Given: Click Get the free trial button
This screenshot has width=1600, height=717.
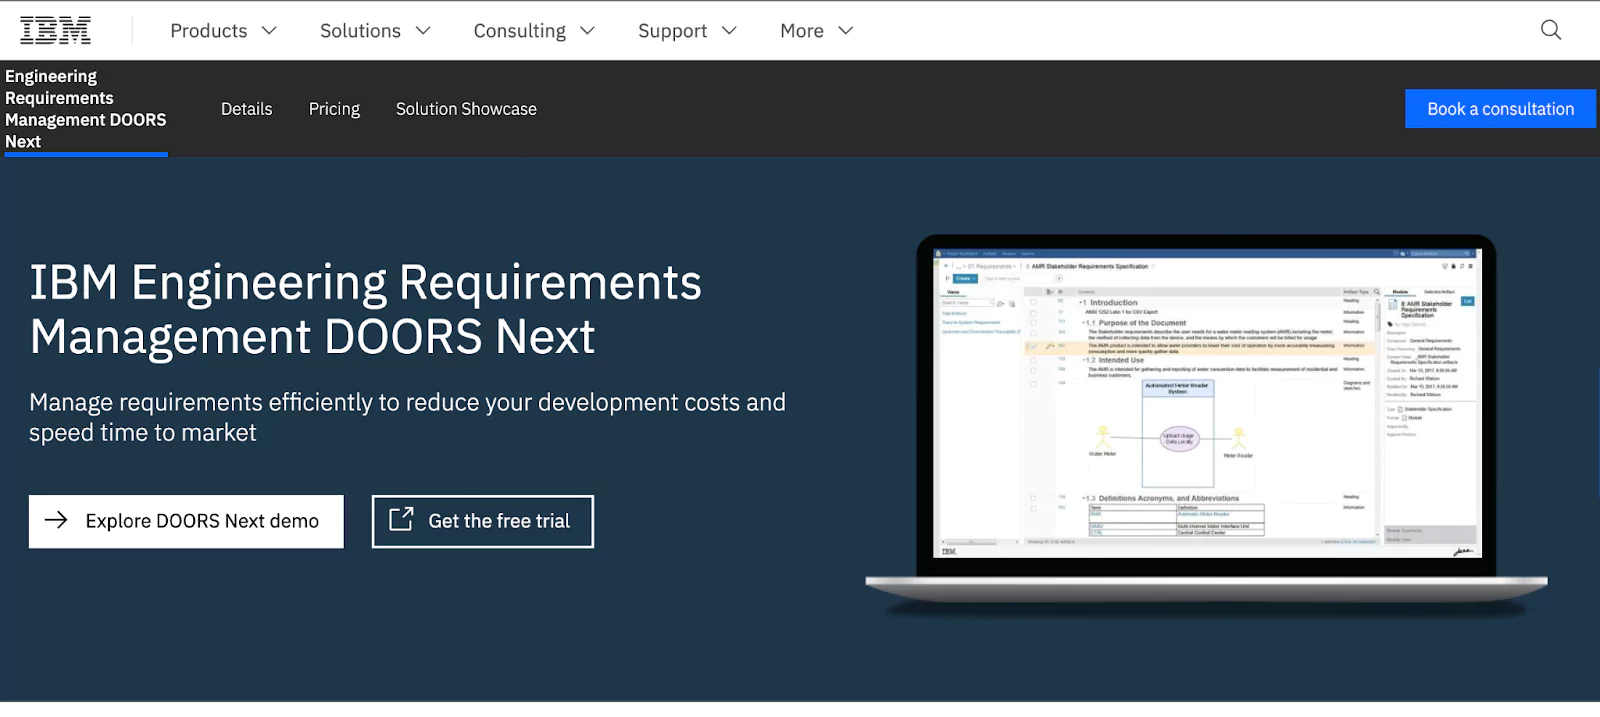Looking at the screenshot, I should 483,521.
